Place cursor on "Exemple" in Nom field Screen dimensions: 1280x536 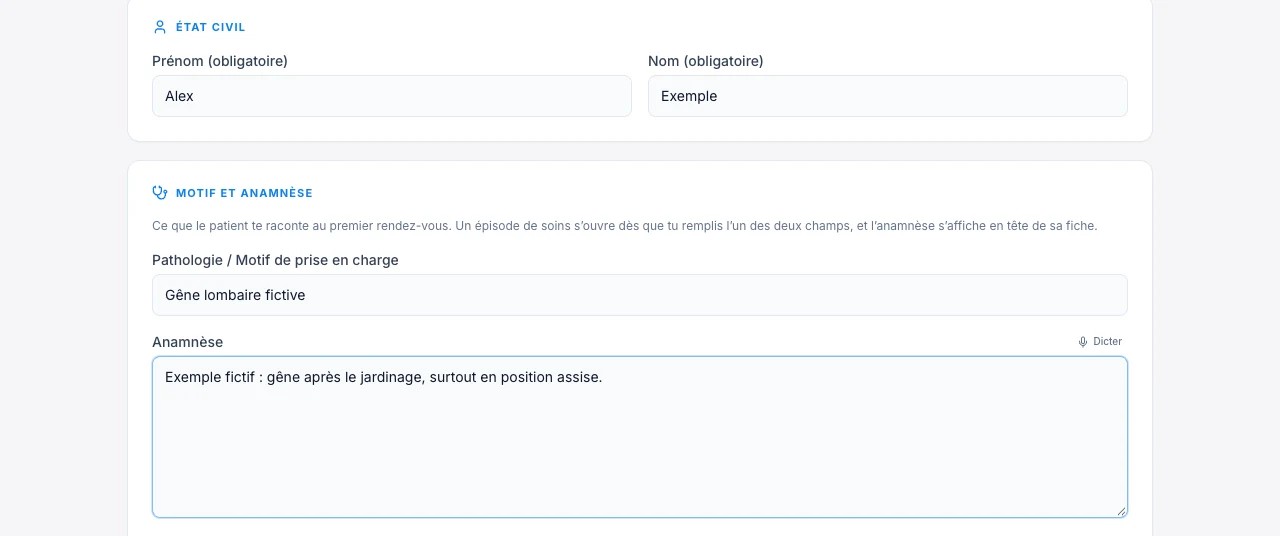(689, 96)
